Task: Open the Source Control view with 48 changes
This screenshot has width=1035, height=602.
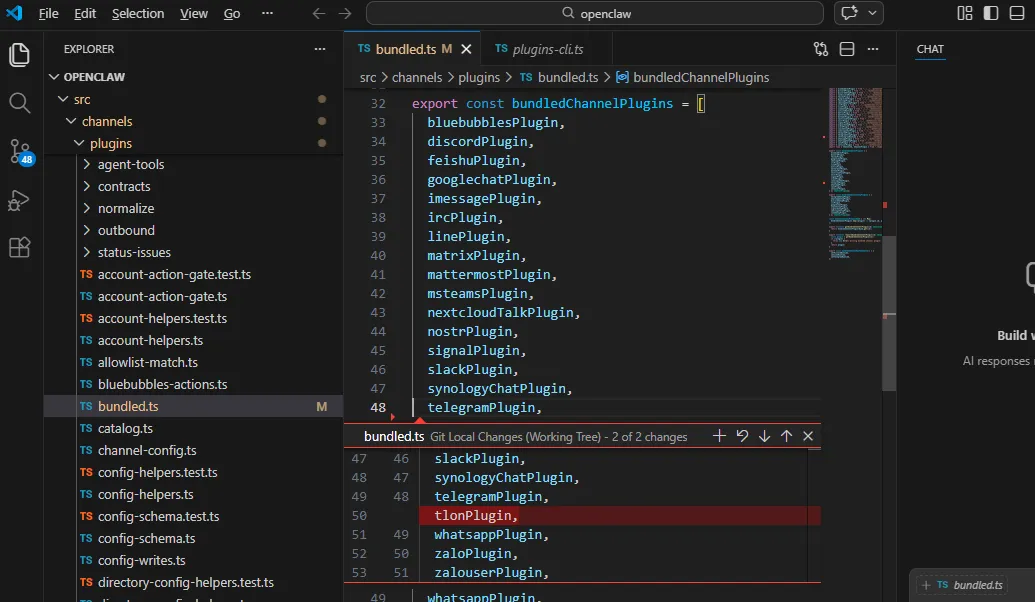Action: coord(20,151)
